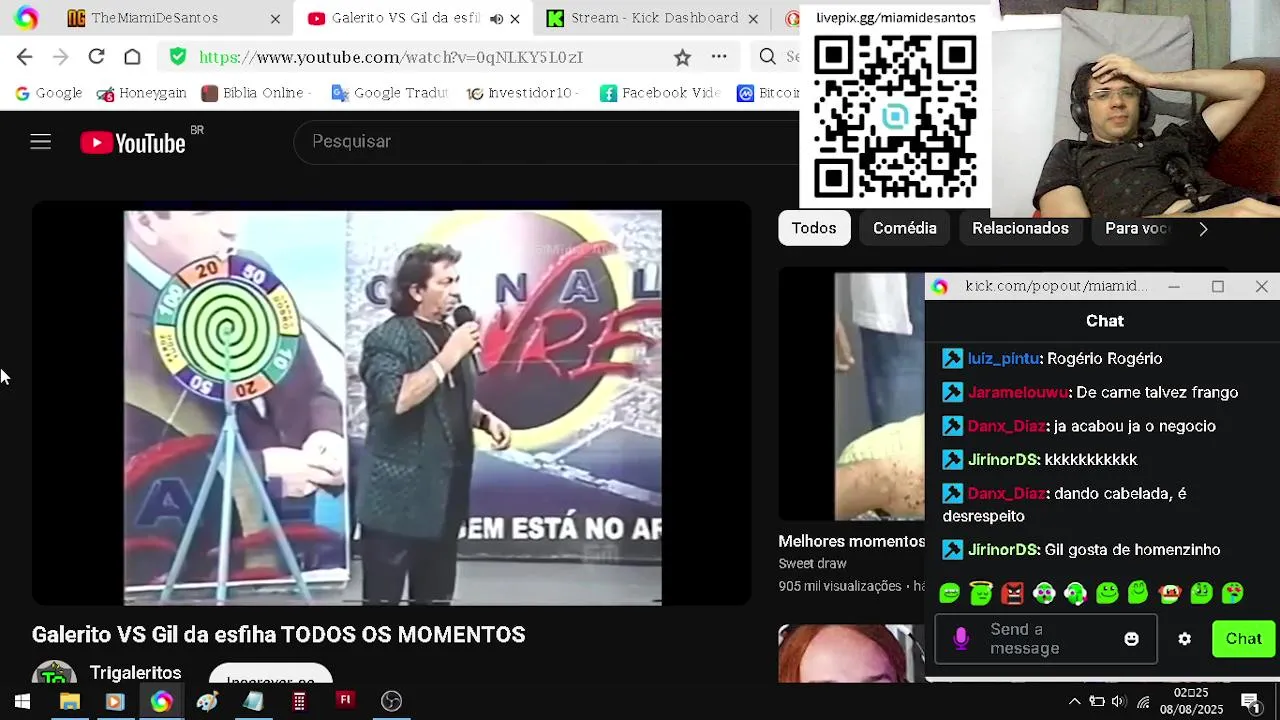1280x720 pixels.
Task: Close the Stream - Kick Dashboard tab
Action: tap(753, 18)
